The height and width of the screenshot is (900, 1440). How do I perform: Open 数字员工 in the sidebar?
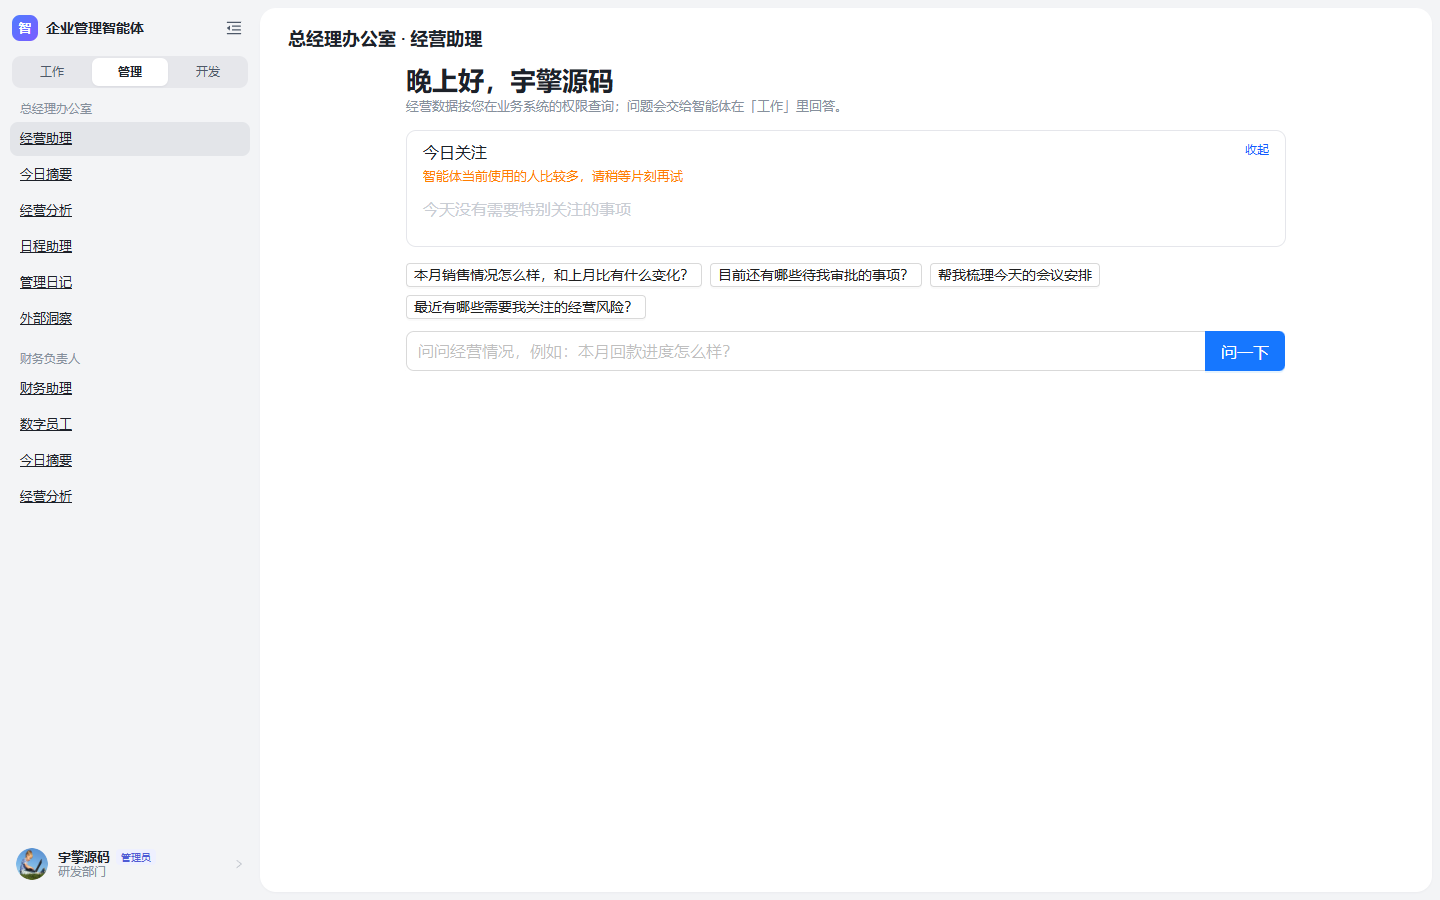click(x=130, y=425)
